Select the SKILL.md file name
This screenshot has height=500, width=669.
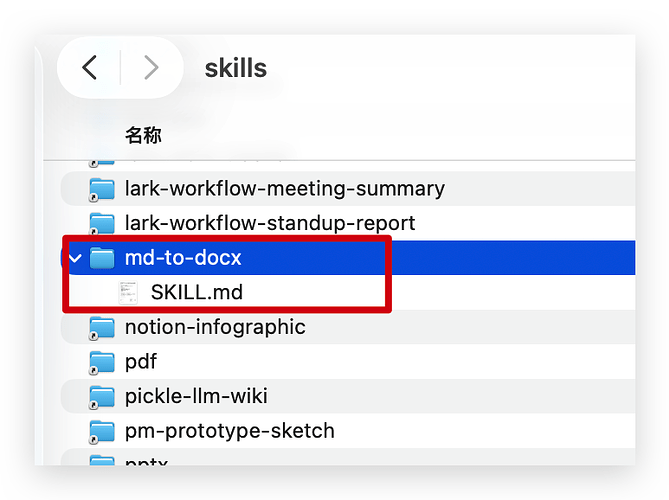197,293
